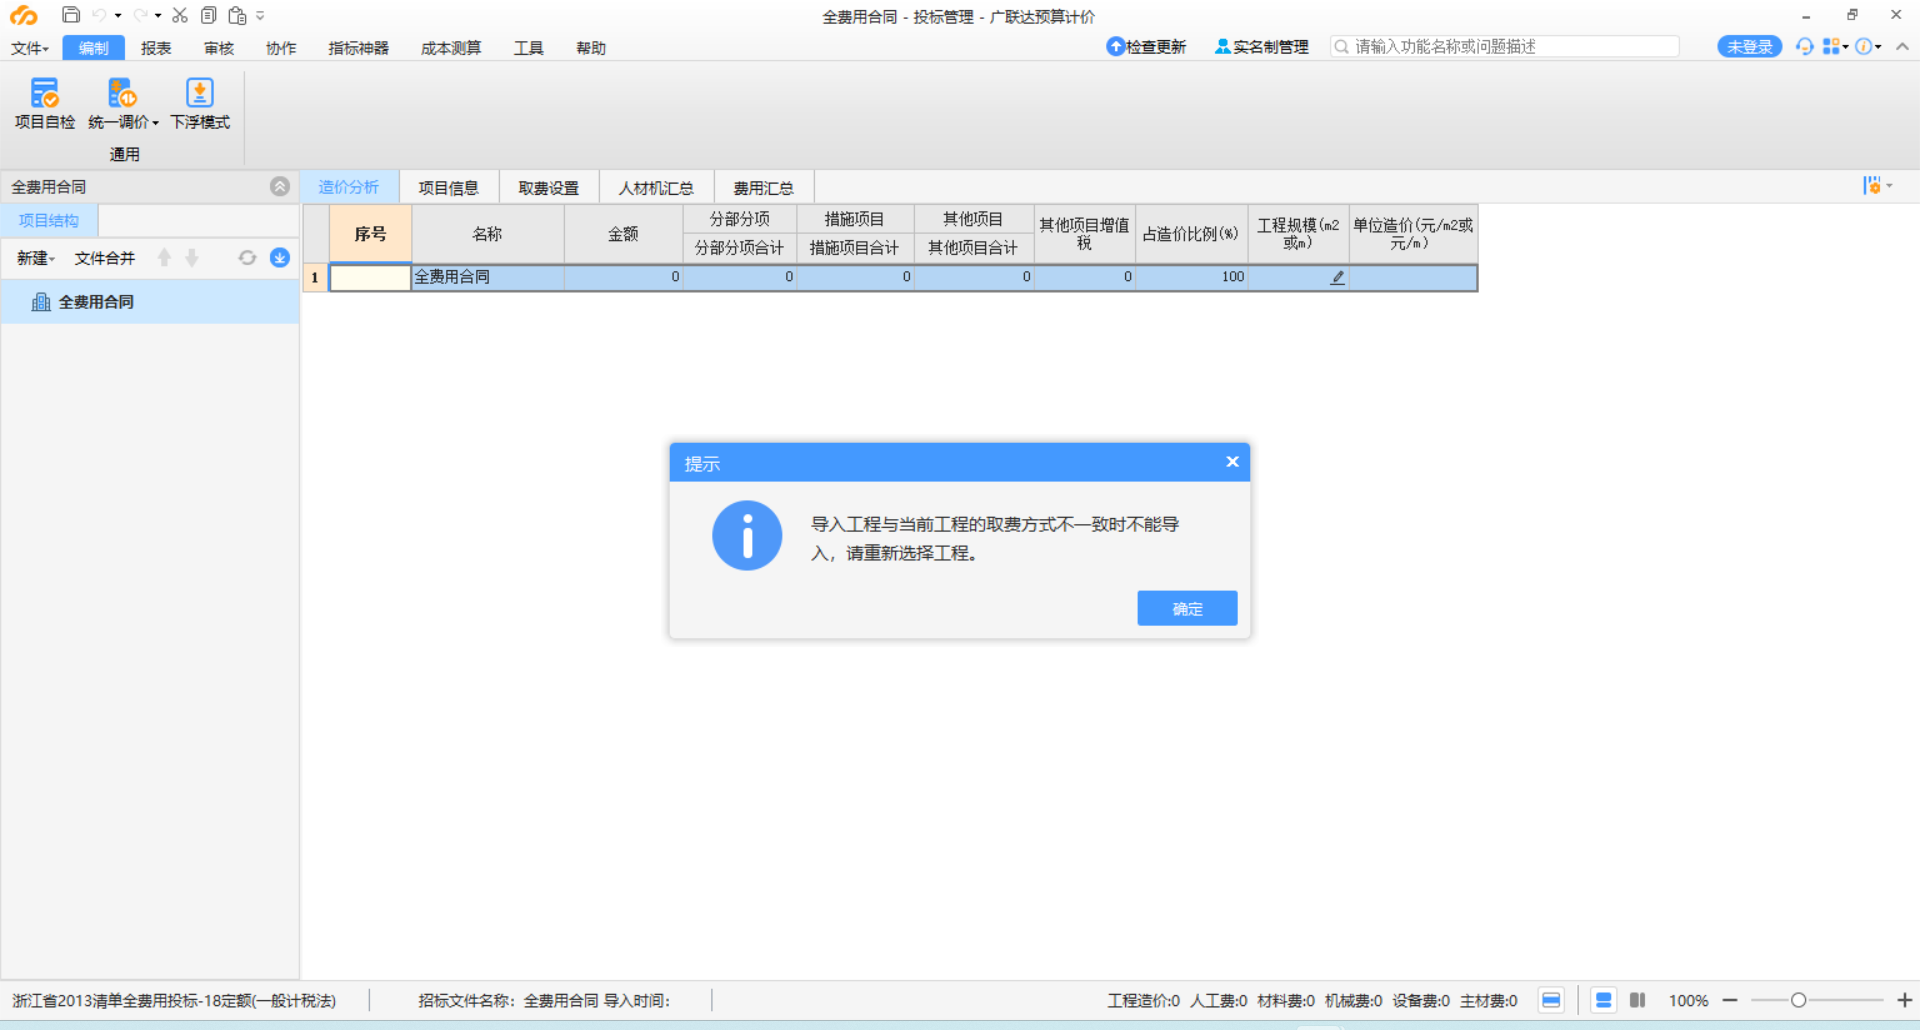Switch to the 费用汇总 tab
The width and height of the screenshot is (1920, 1030).
click(764, 187)
